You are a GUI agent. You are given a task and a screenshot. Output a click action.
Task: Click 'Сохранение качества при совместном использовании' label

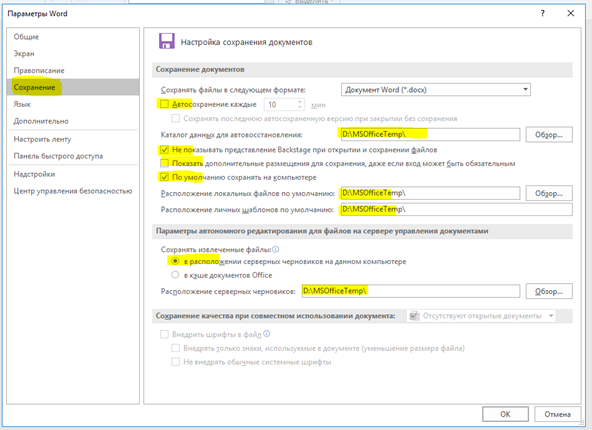[x=275, y=316]
